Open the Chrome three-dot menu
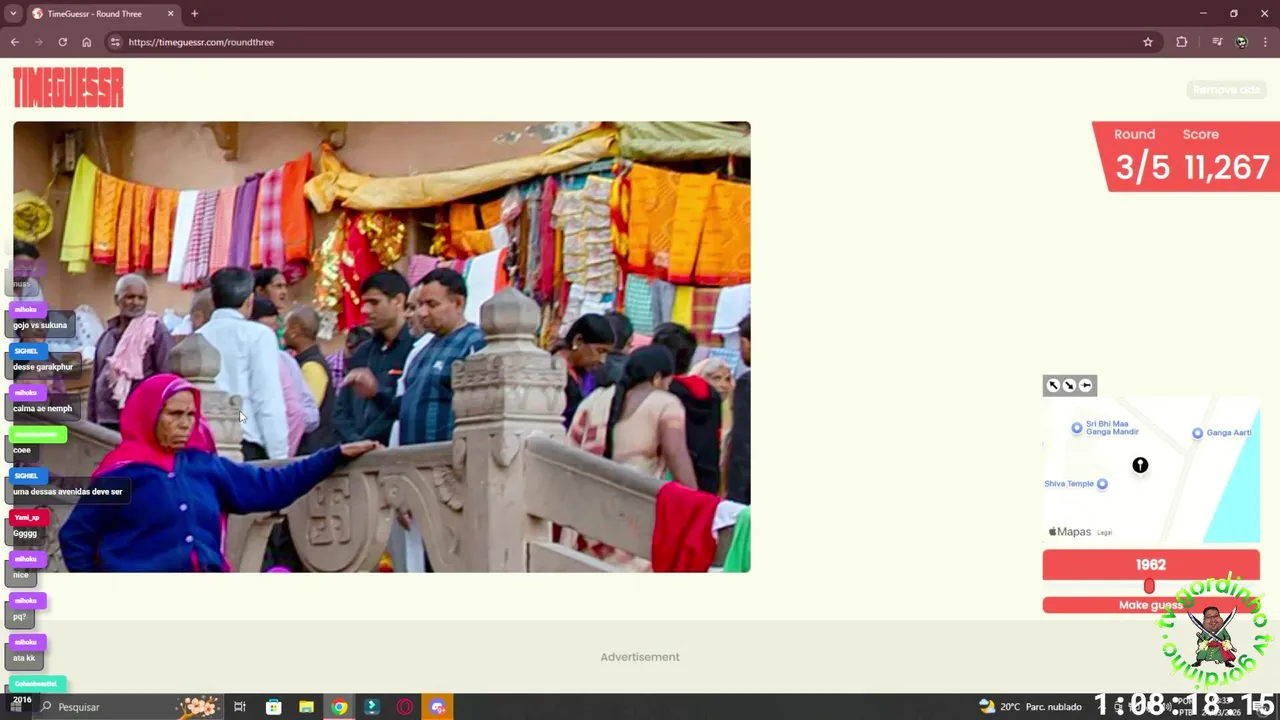1280x720 pixels. pos(1265,42)
